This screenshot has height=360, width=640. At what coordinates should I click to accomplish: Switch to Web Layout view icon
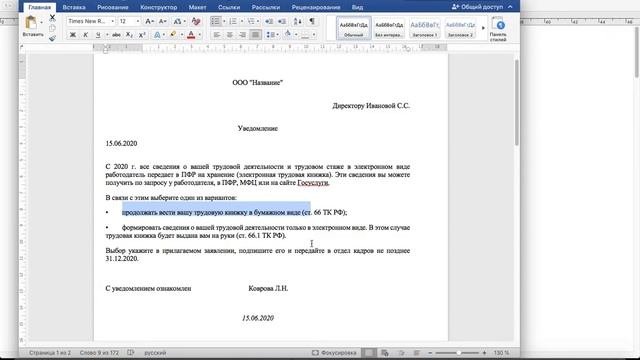(x=385, y=353)
